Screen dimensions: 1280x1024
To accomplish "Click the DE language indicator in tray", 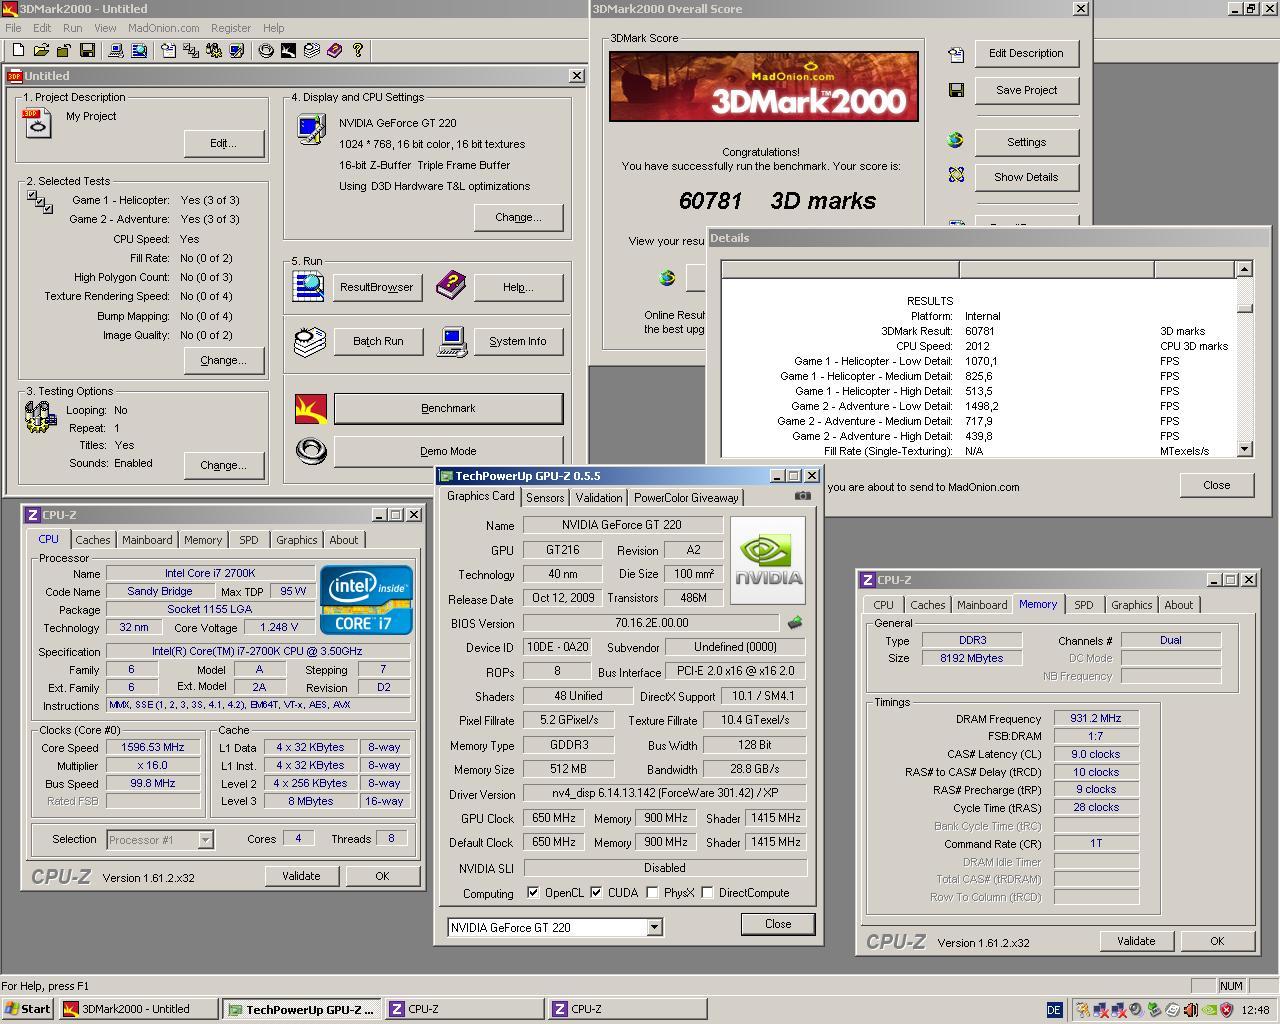I will coord(1053,1010).
